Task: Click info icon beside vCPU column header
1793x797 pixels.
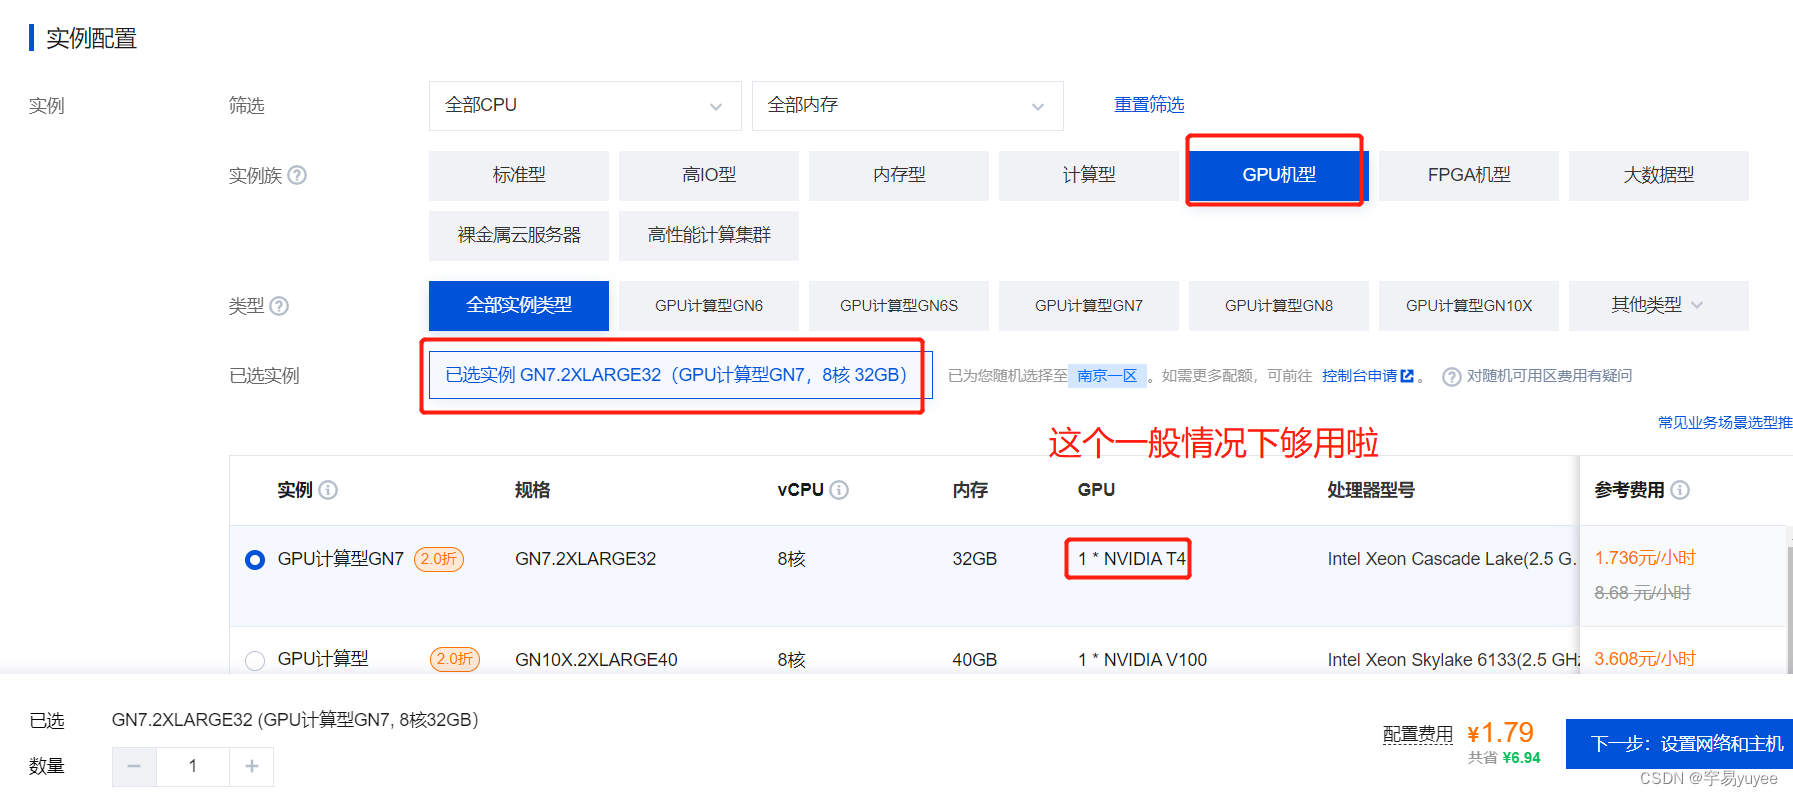Action: (839, 490)
